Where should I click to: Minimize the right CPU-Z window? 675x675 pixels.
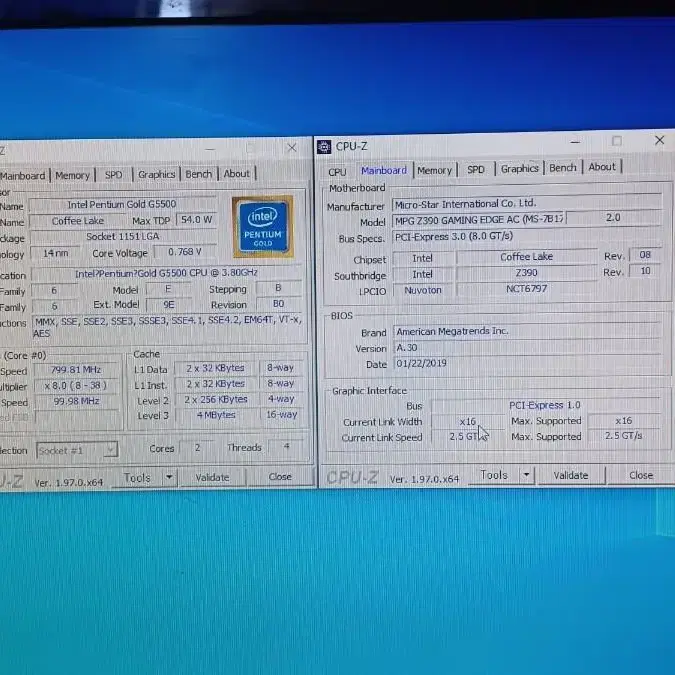click(x=575, y=142)
